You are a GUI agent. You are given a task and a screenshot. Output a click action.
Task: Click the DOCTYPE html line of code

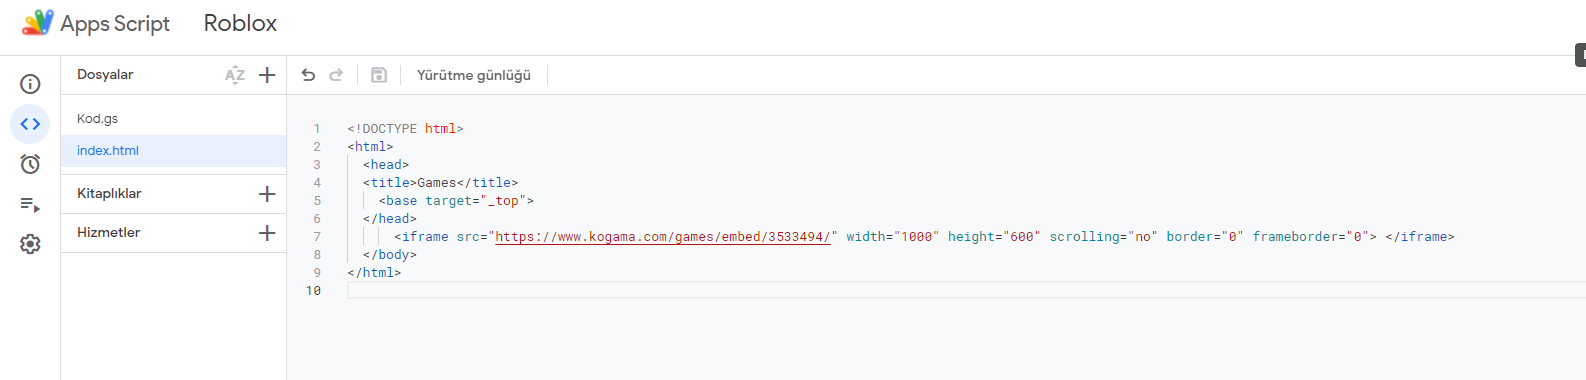[405, 129]
